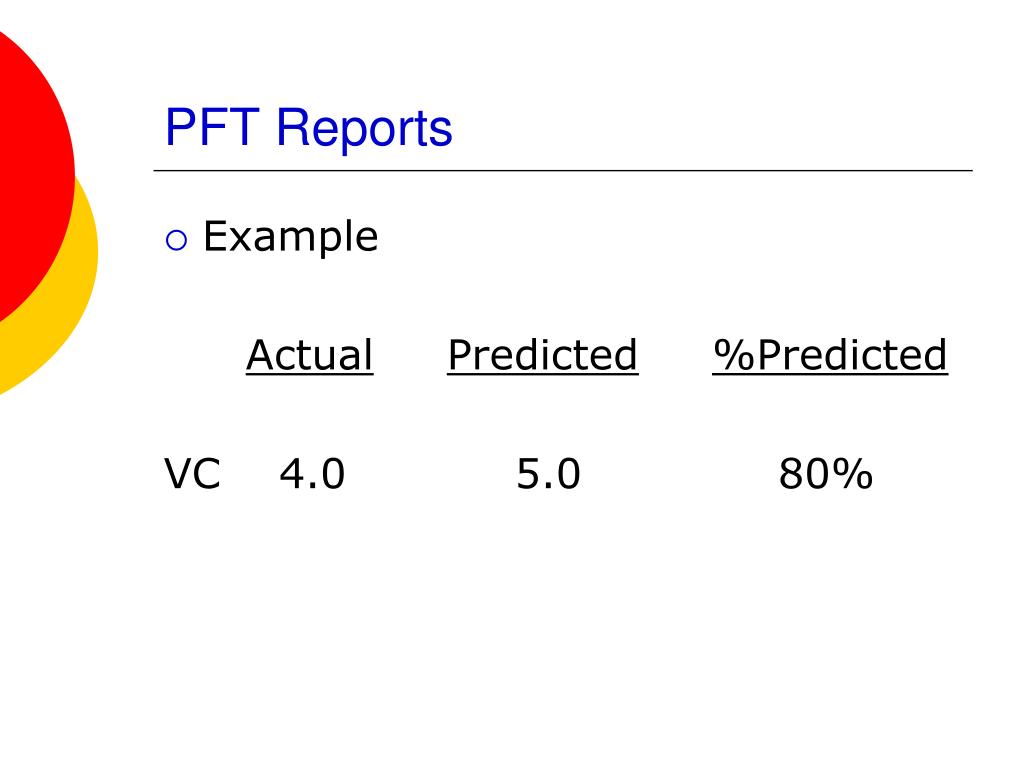Screen dimensions: 1024x768
Task: Click the hollow blue bullet circle
Action: (176, 240)
